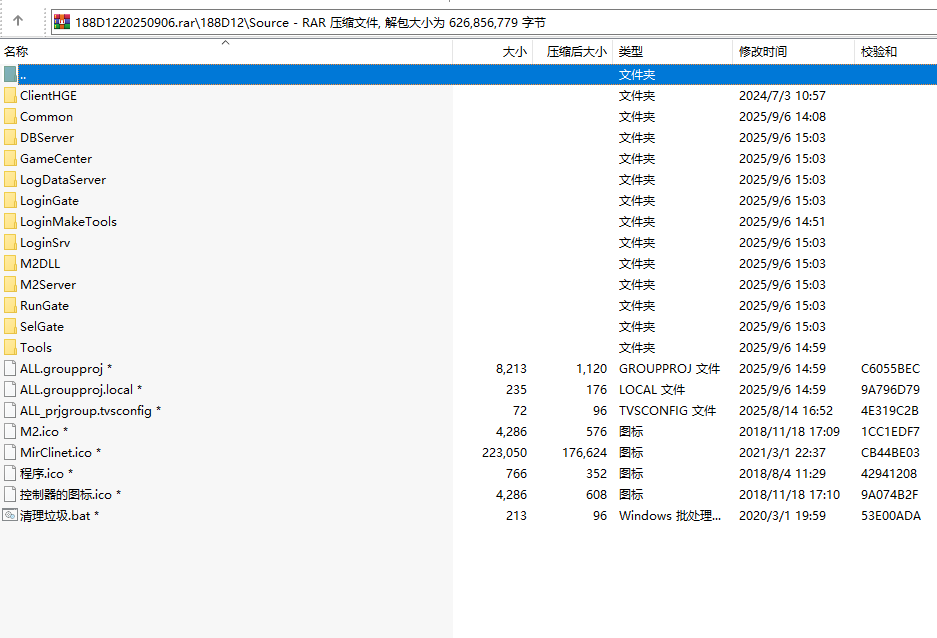Click the 类型 column header
937x638 pixels.
630,52
